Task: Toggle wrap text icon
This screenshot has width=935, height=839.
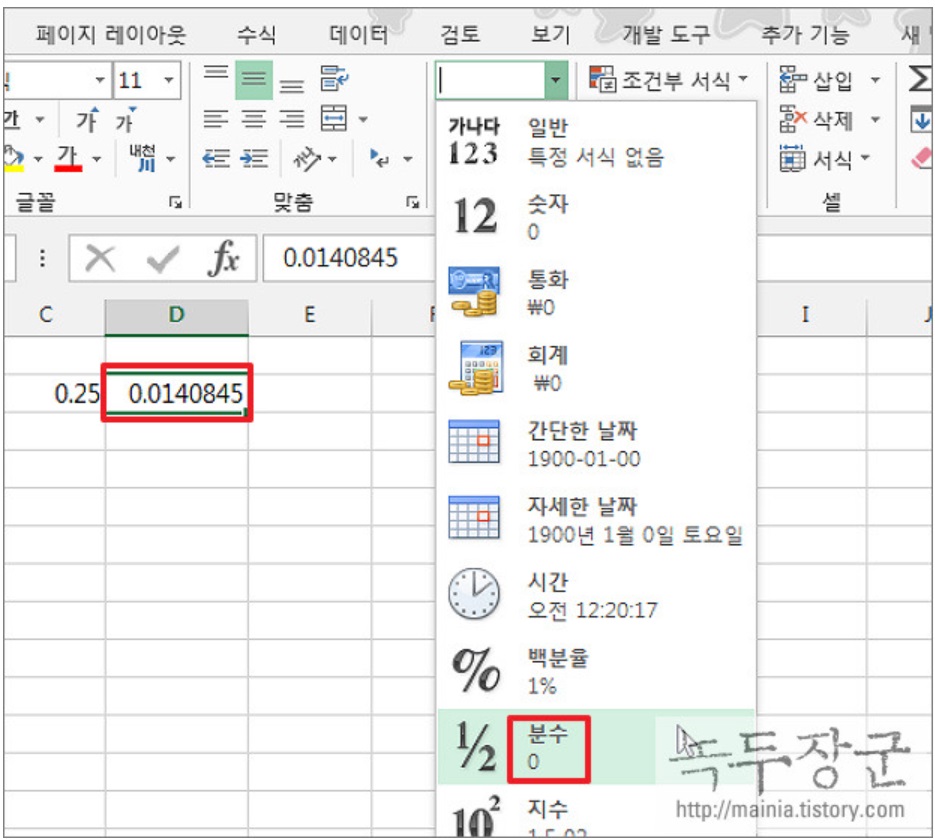Action: tap(334, 79)
